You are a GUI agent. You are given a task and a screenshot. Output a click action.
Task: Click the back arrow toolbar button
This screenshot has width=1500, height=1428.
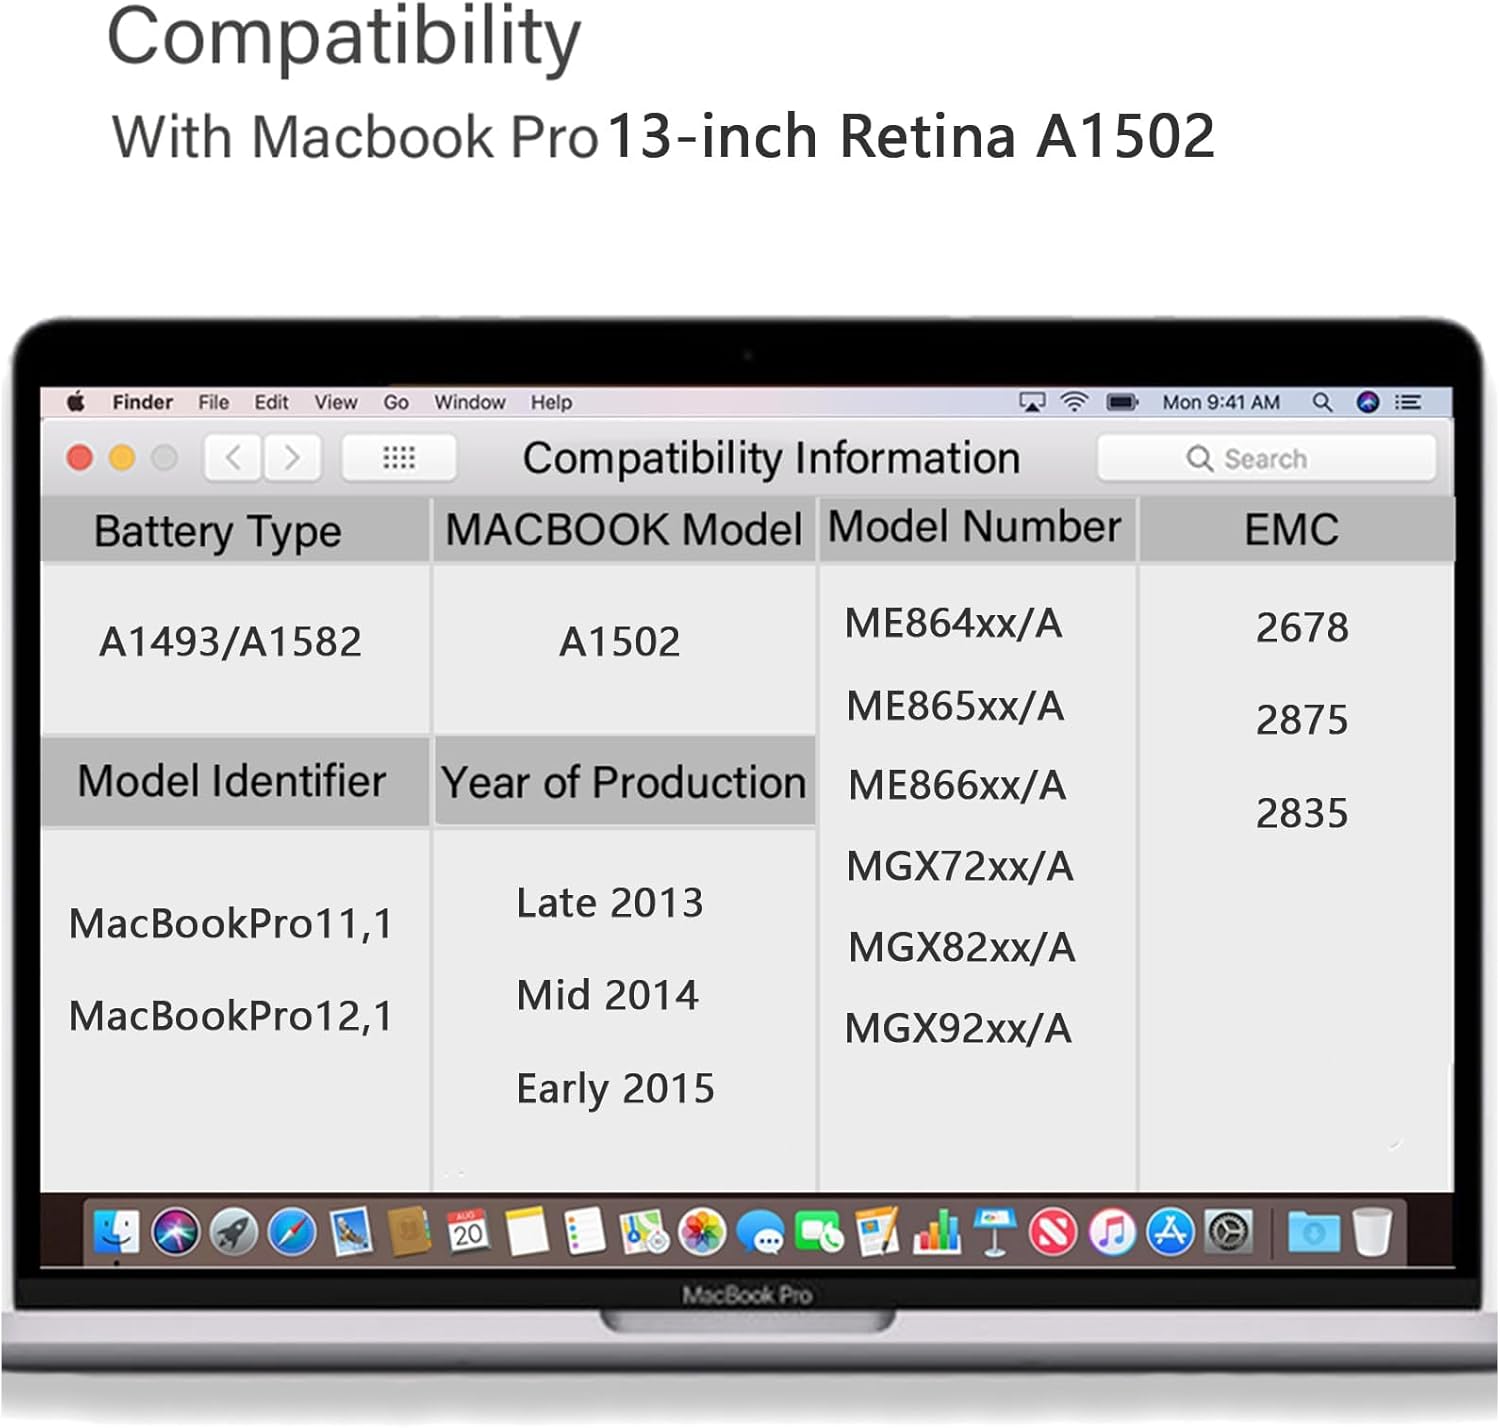coord(233,458)
